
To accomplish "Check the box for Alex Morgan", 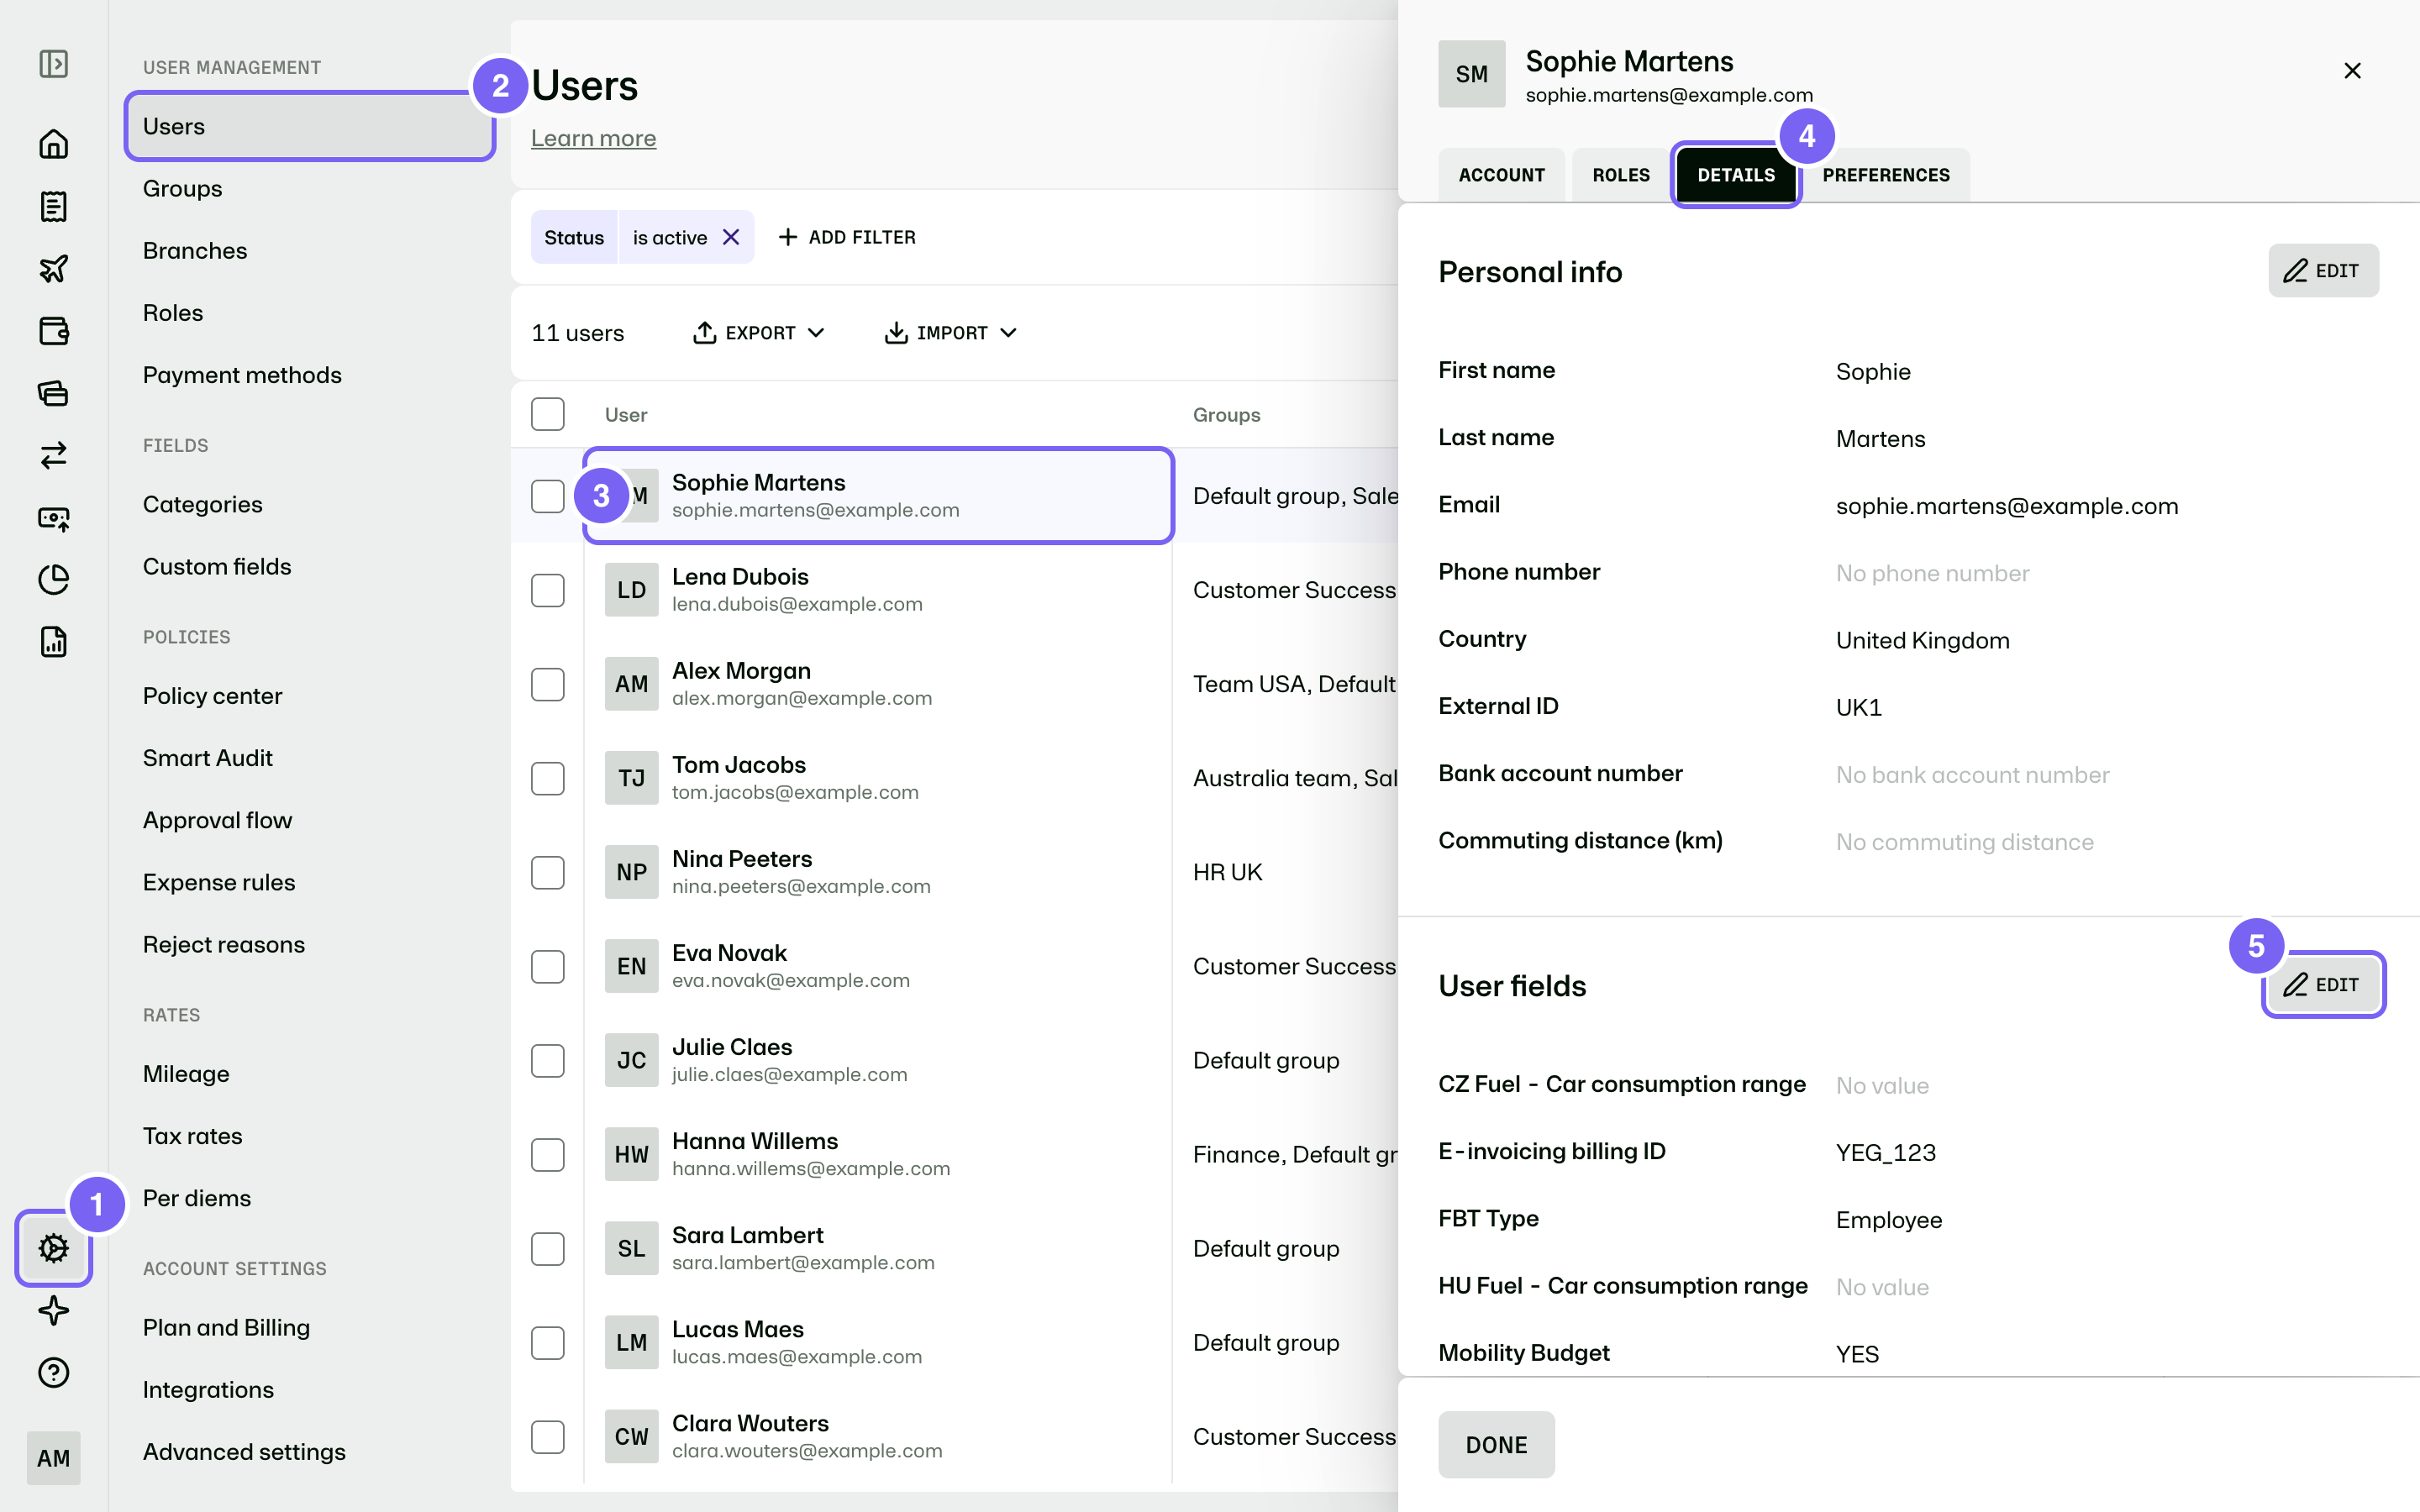I will 547,684.
